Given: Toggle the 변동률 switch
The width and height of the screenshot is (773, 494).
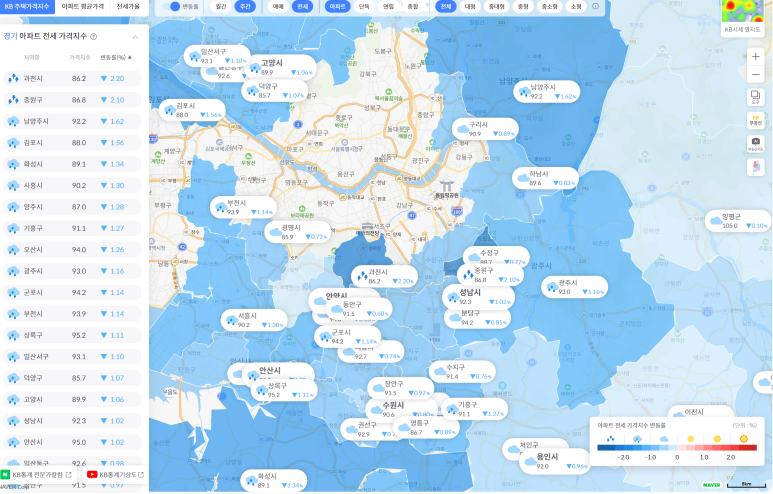Looking at the screenshot, I should 172,6.
